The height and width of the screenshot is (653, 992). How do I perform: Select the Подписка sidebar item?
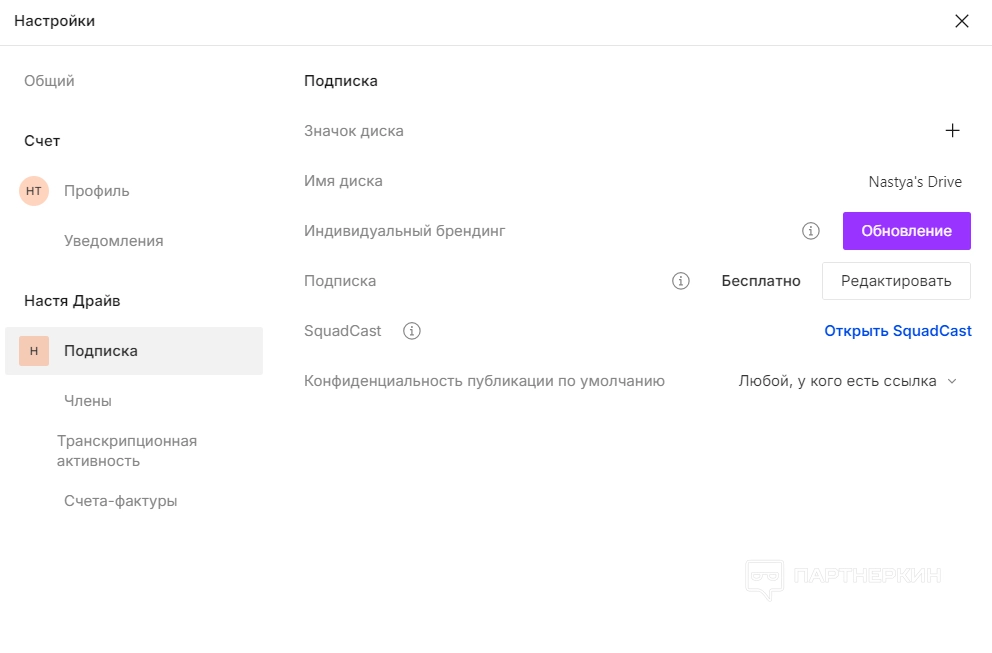coord(101,351)
